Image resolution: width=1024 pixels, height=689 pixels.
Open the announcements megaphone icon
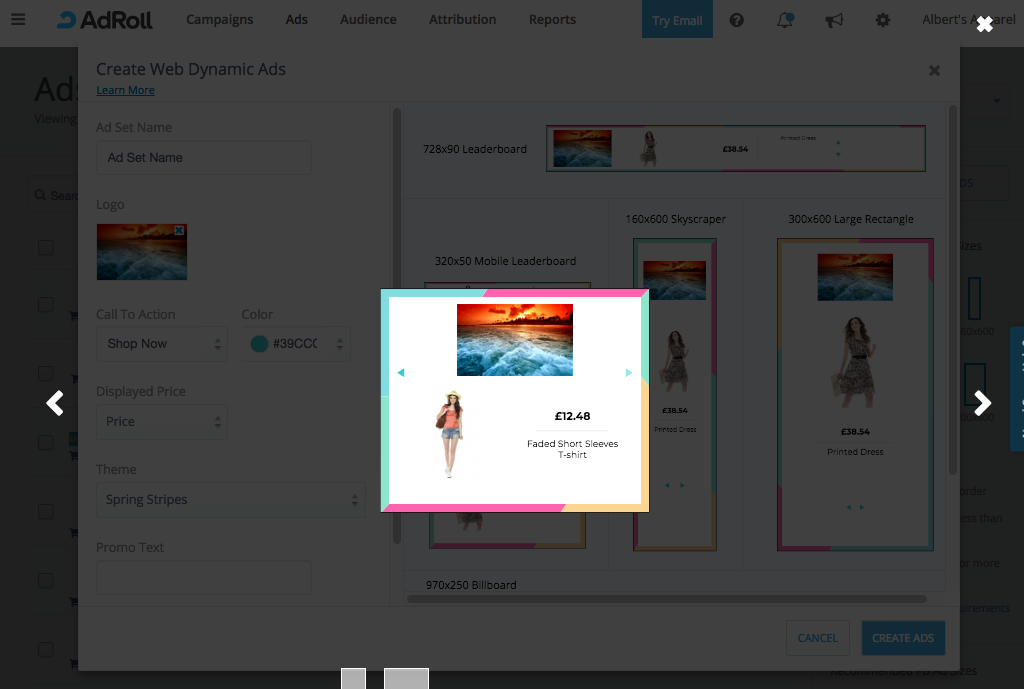[834, 20]
